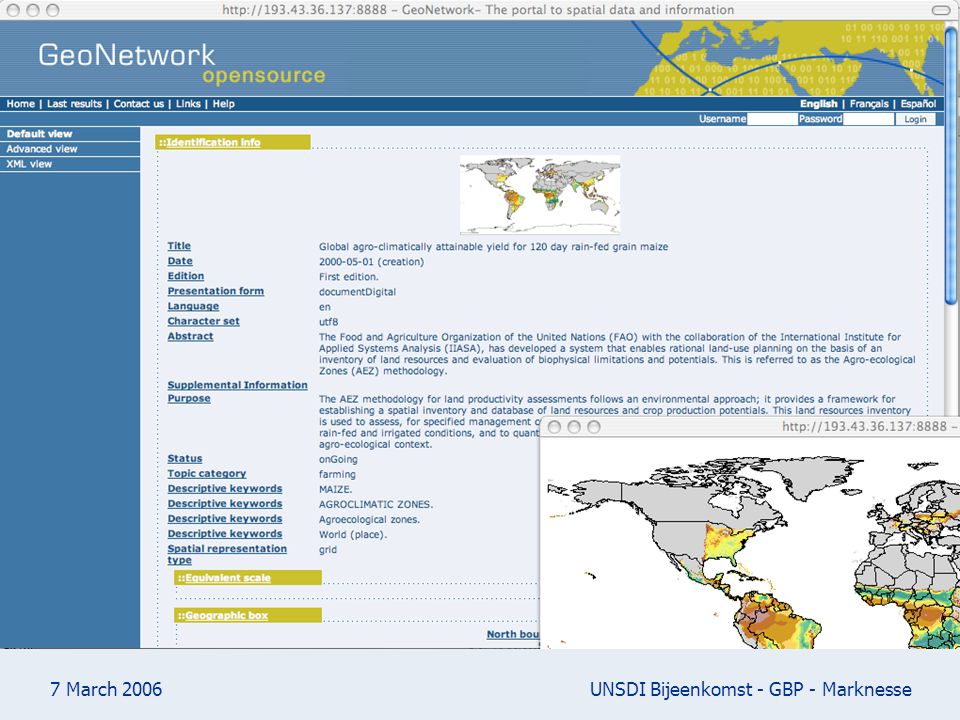Click Descriptive keywords label beside Agroecological zones

point(225,519)
